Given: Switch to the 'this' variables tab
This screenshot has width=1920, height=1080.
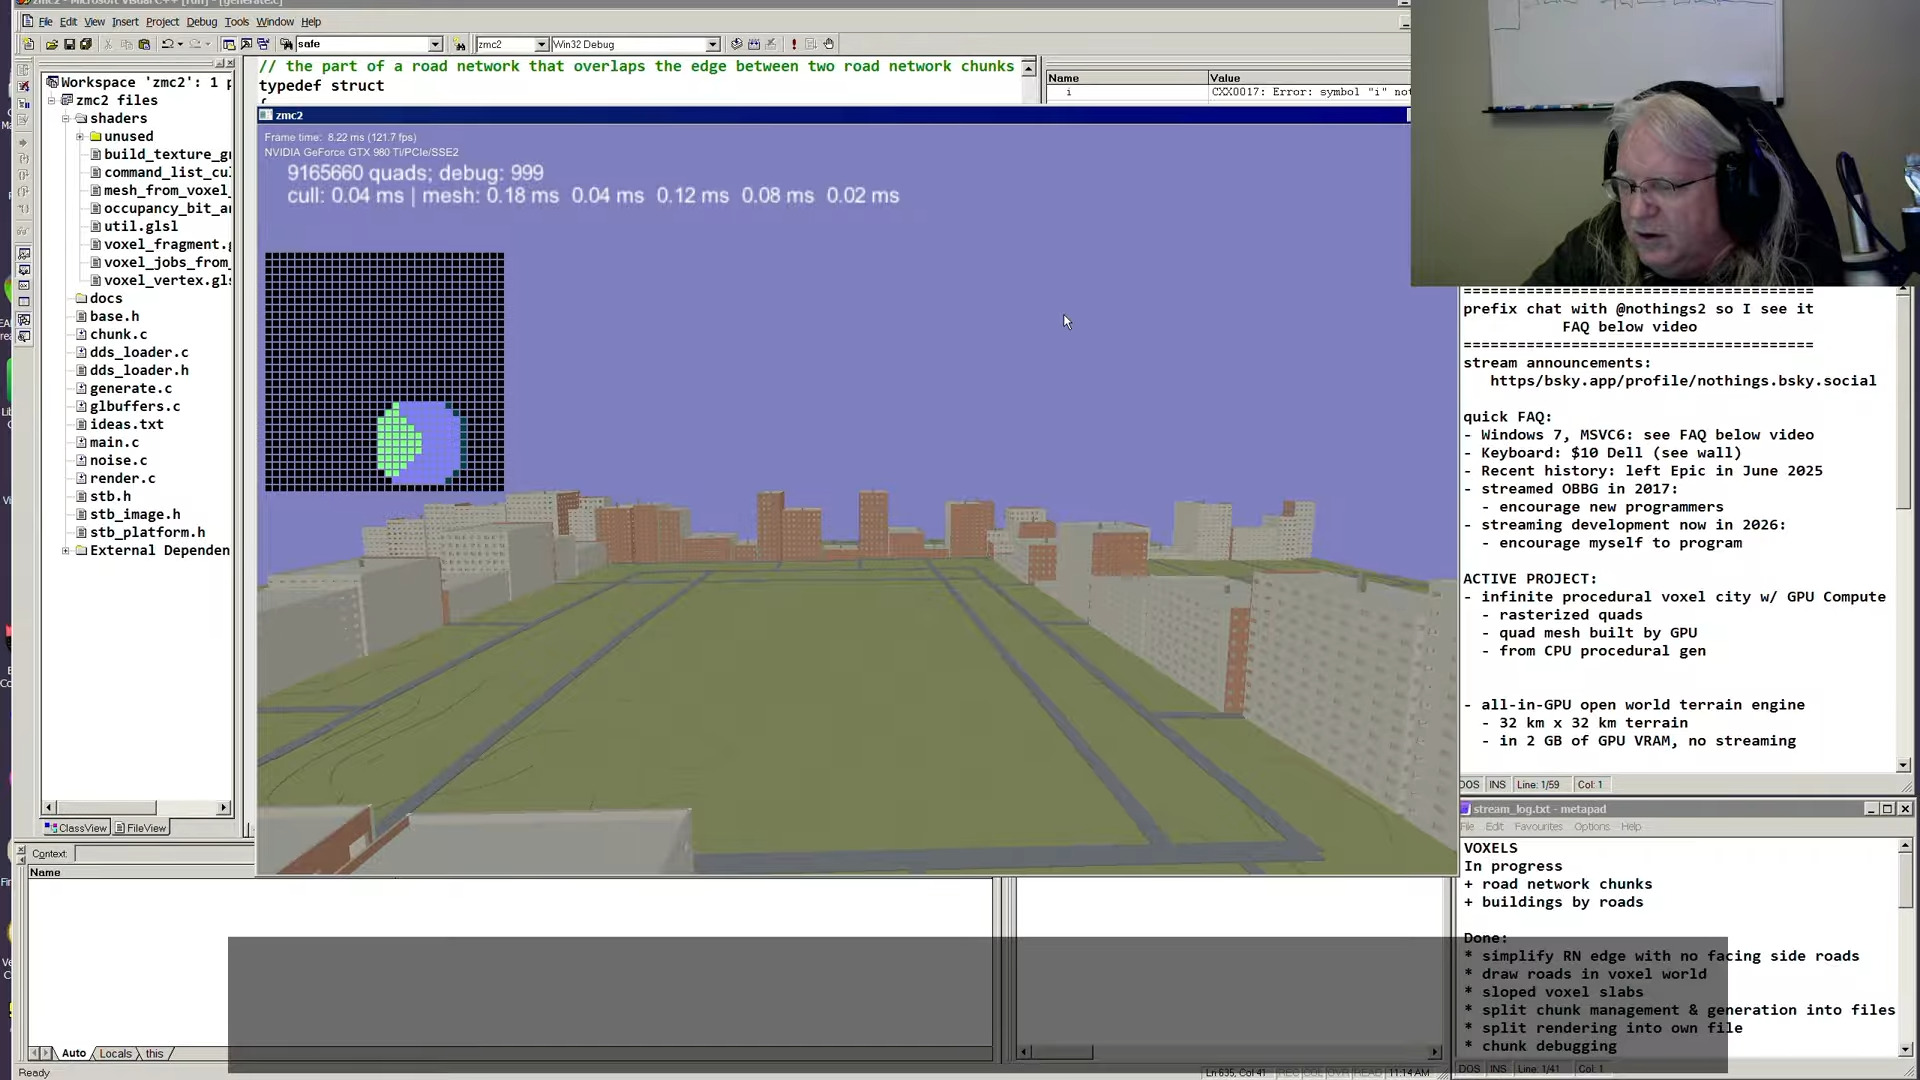Looking at the screenshot, I should pyautogui.click(x=154, y=1053).
